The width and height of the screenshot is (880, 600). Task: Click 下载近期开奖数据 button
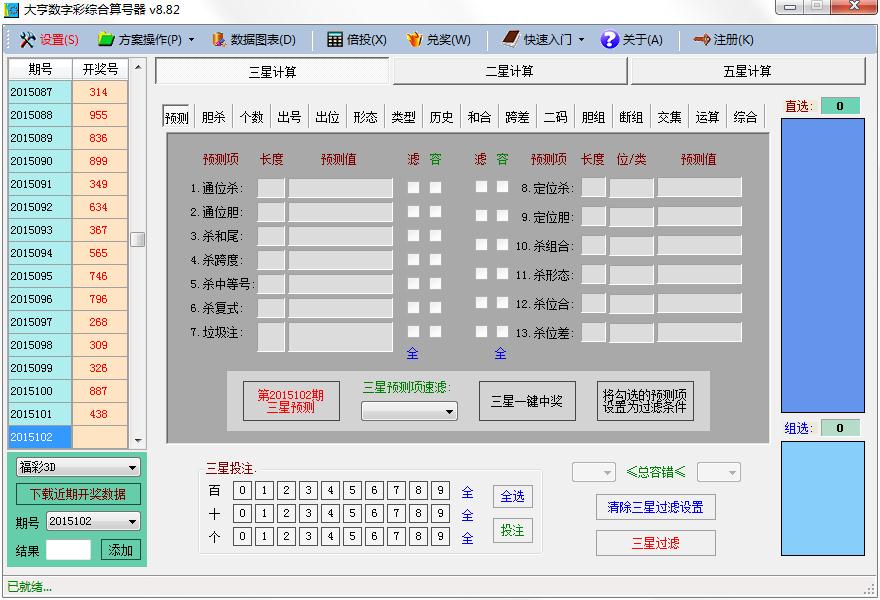click(x=78, y=494)
